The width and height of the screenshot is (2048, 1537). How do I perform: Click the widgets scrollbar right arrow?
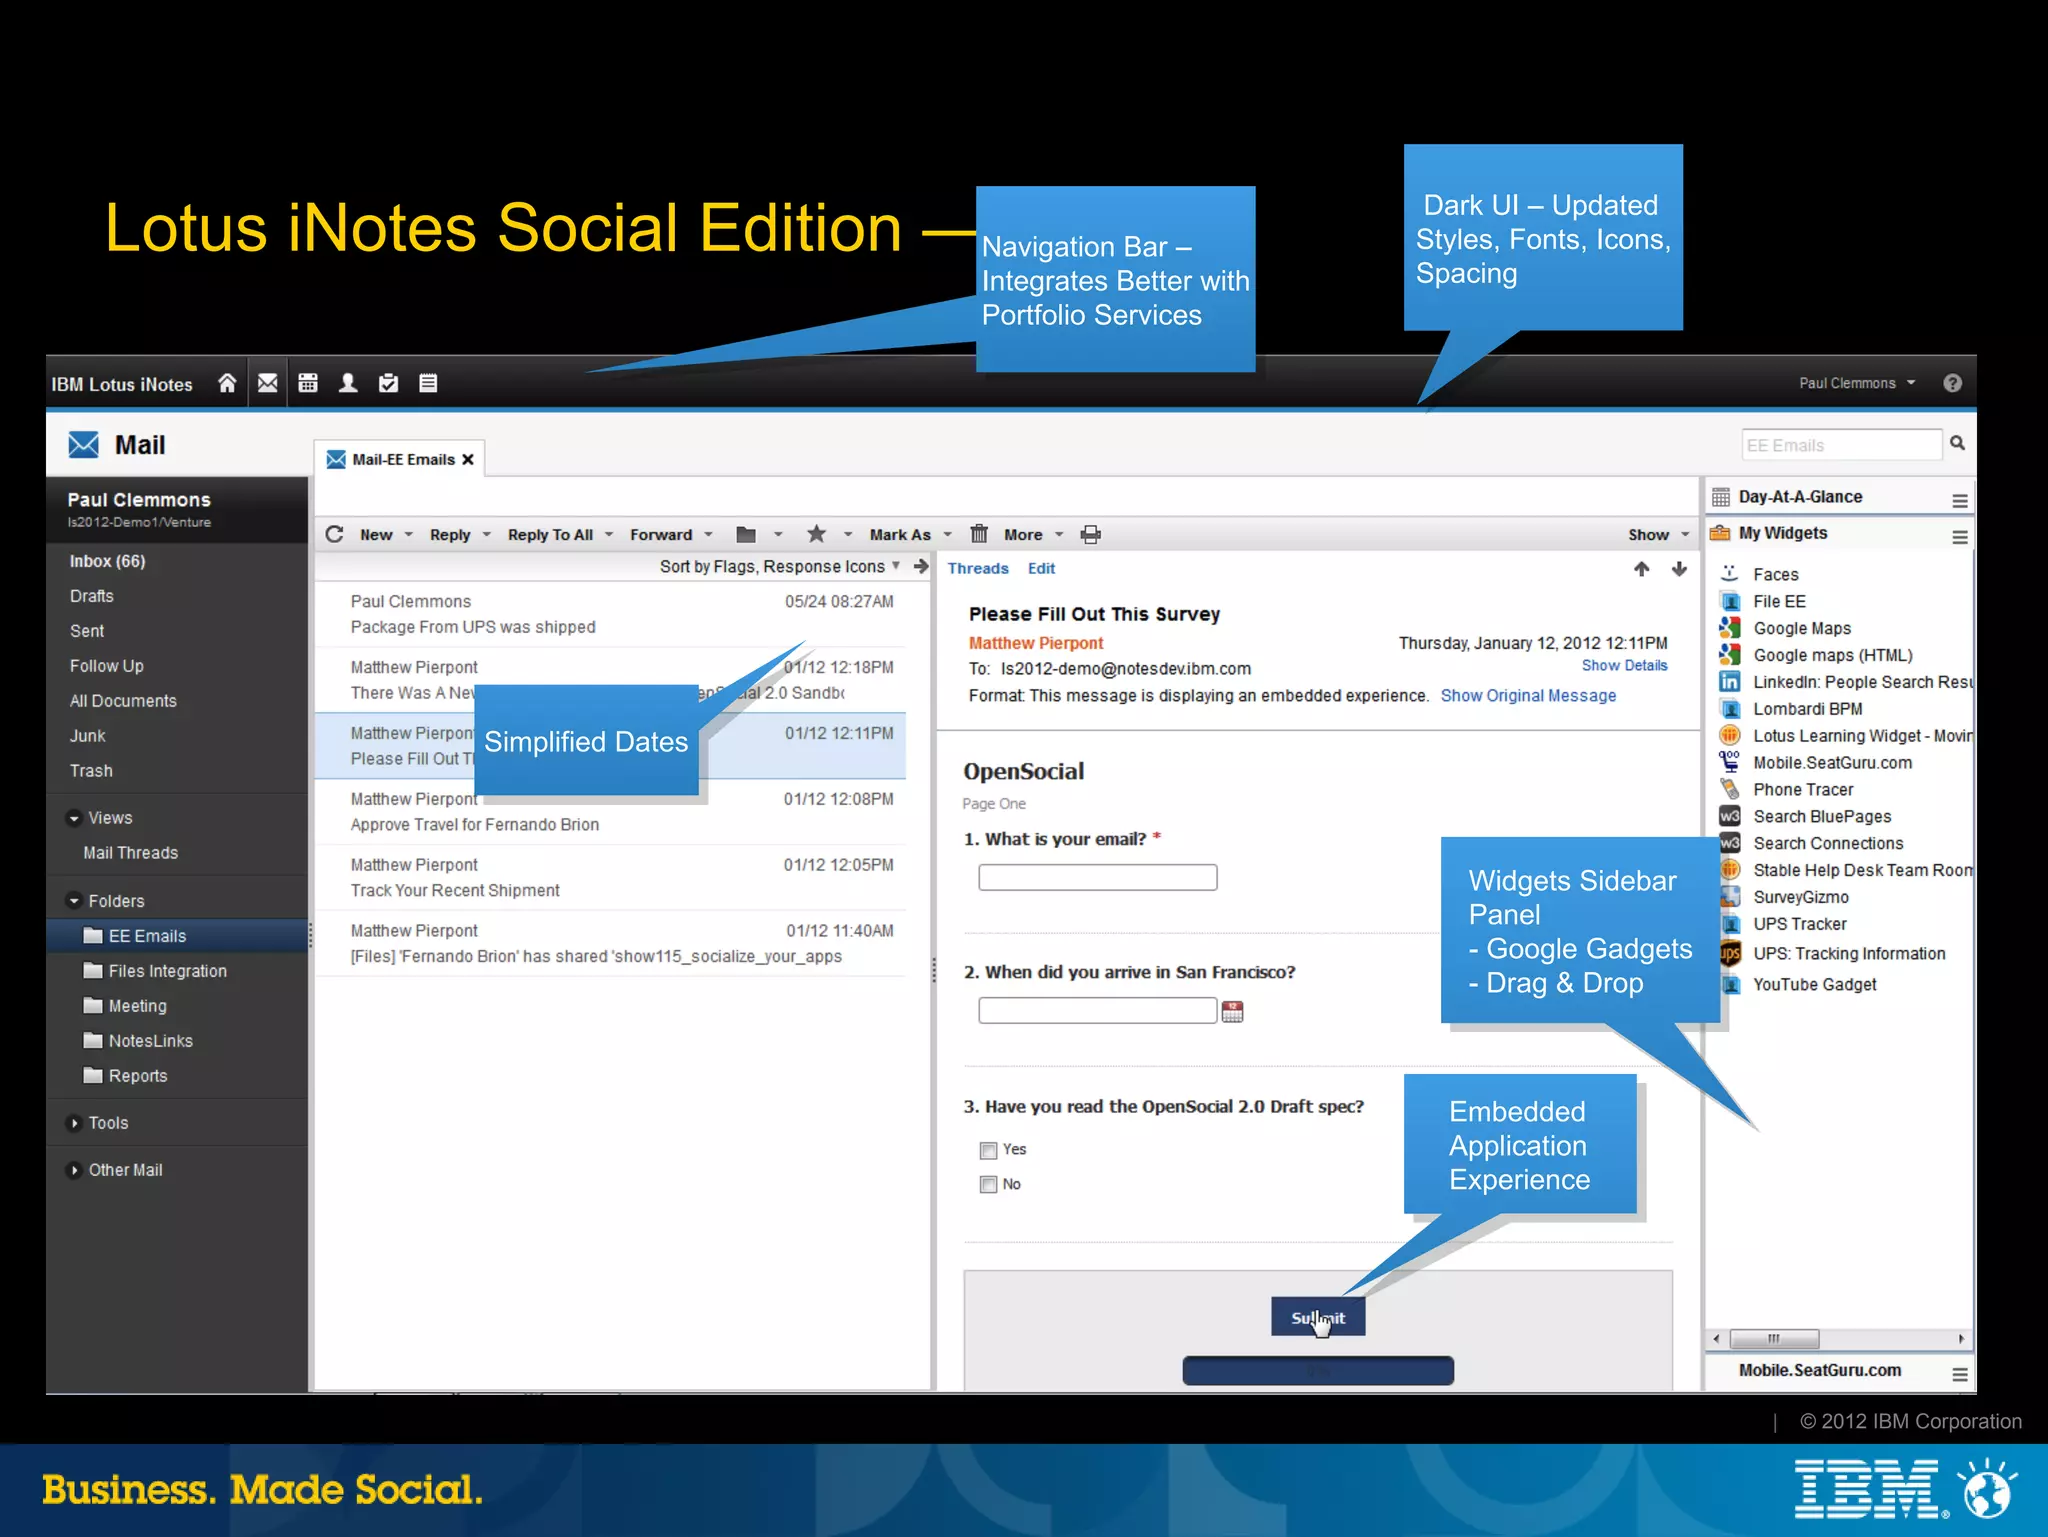pyautogui.click(x=1960, y=1338)
